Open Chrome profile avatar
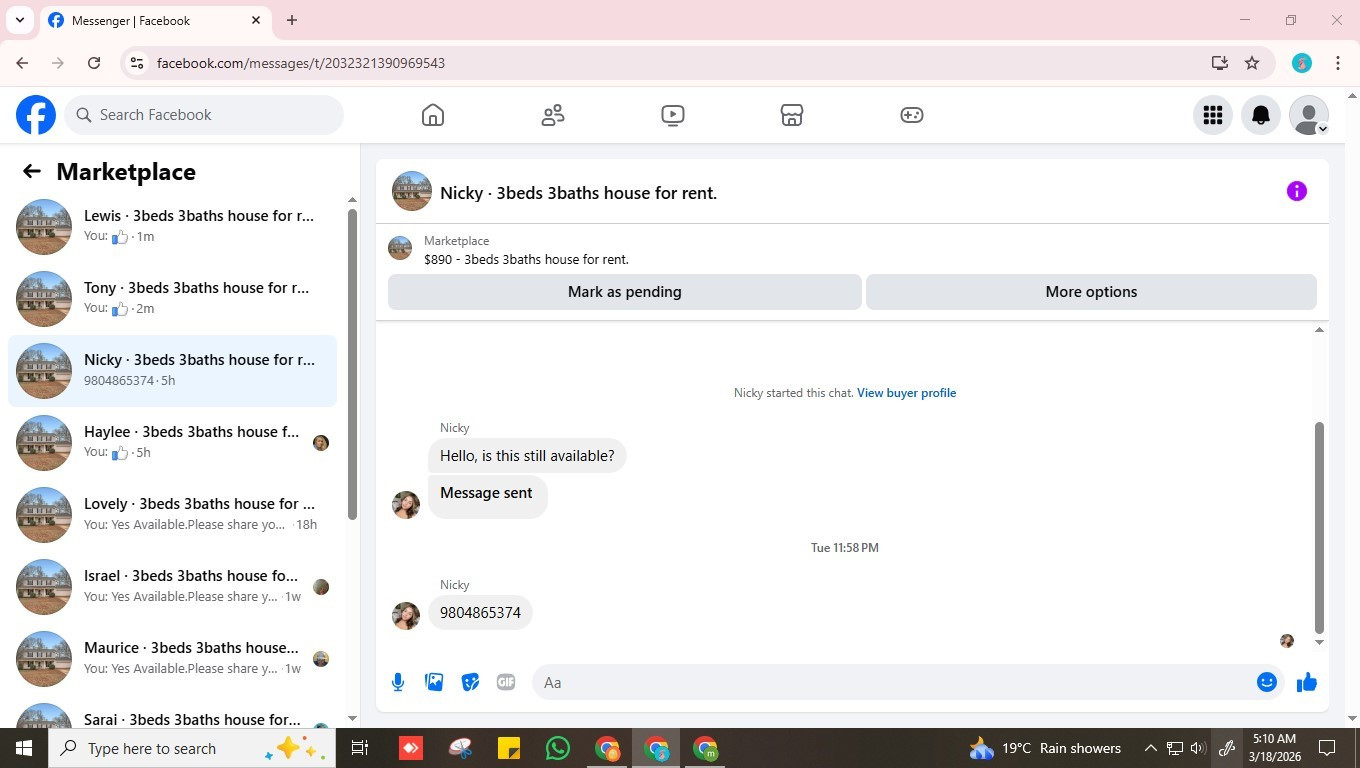Image resolution: width=1360 pixels, height=768 pixels. (x=1302, y=63)
